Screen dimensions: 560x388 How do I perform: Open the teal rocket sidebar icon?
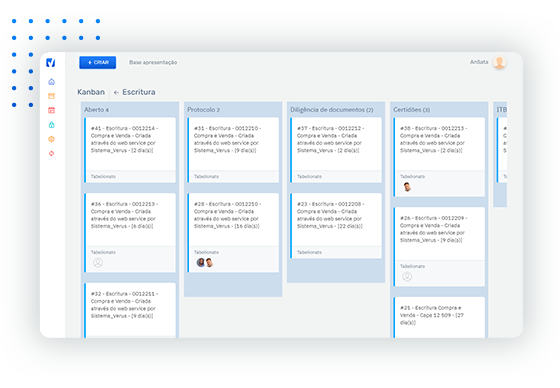(51, 125)
